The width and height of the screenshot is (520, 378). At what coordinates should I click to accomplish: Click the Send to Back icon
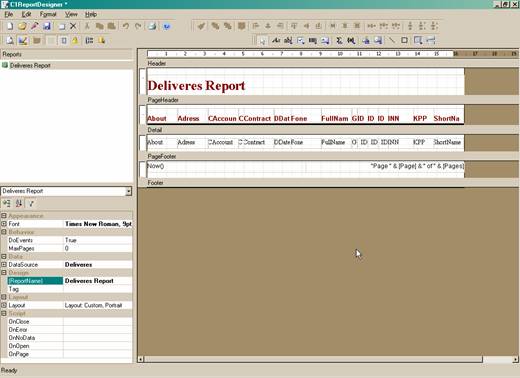click(x=228, y=26)
